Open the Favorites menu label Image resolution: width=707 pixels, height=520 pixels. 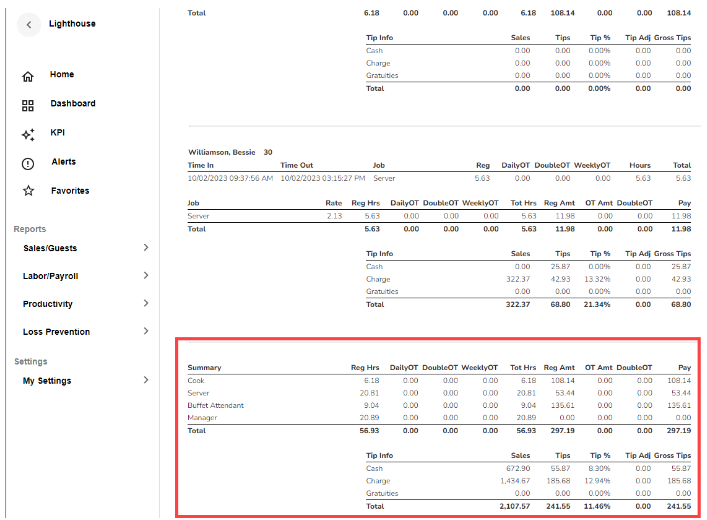[x=70, y=191]
